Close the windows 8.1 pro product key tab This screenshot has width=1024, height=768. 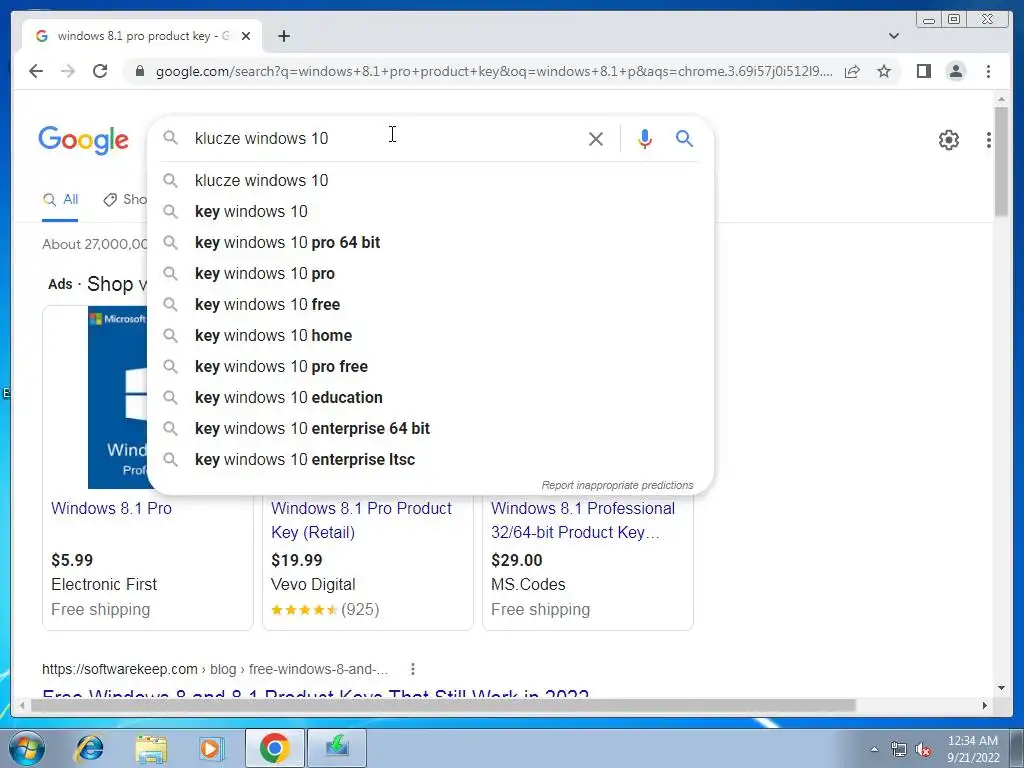246,36
